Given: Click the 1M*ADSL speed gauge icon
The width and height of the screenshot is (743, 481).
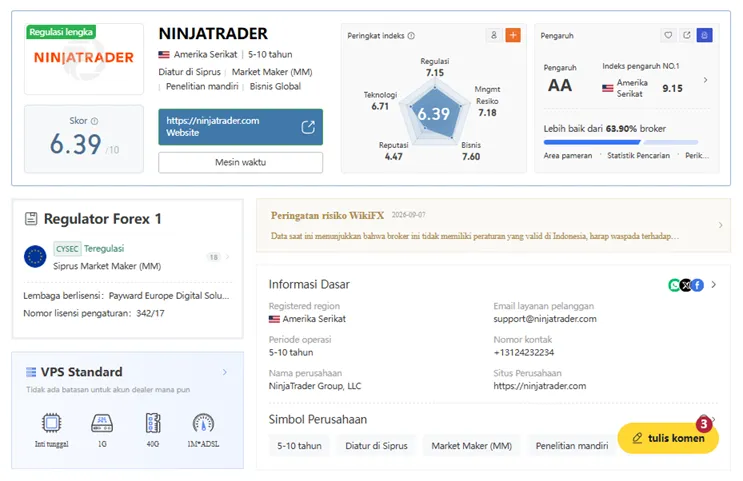Looking at the screenshot, I should [x=203, y=423].
